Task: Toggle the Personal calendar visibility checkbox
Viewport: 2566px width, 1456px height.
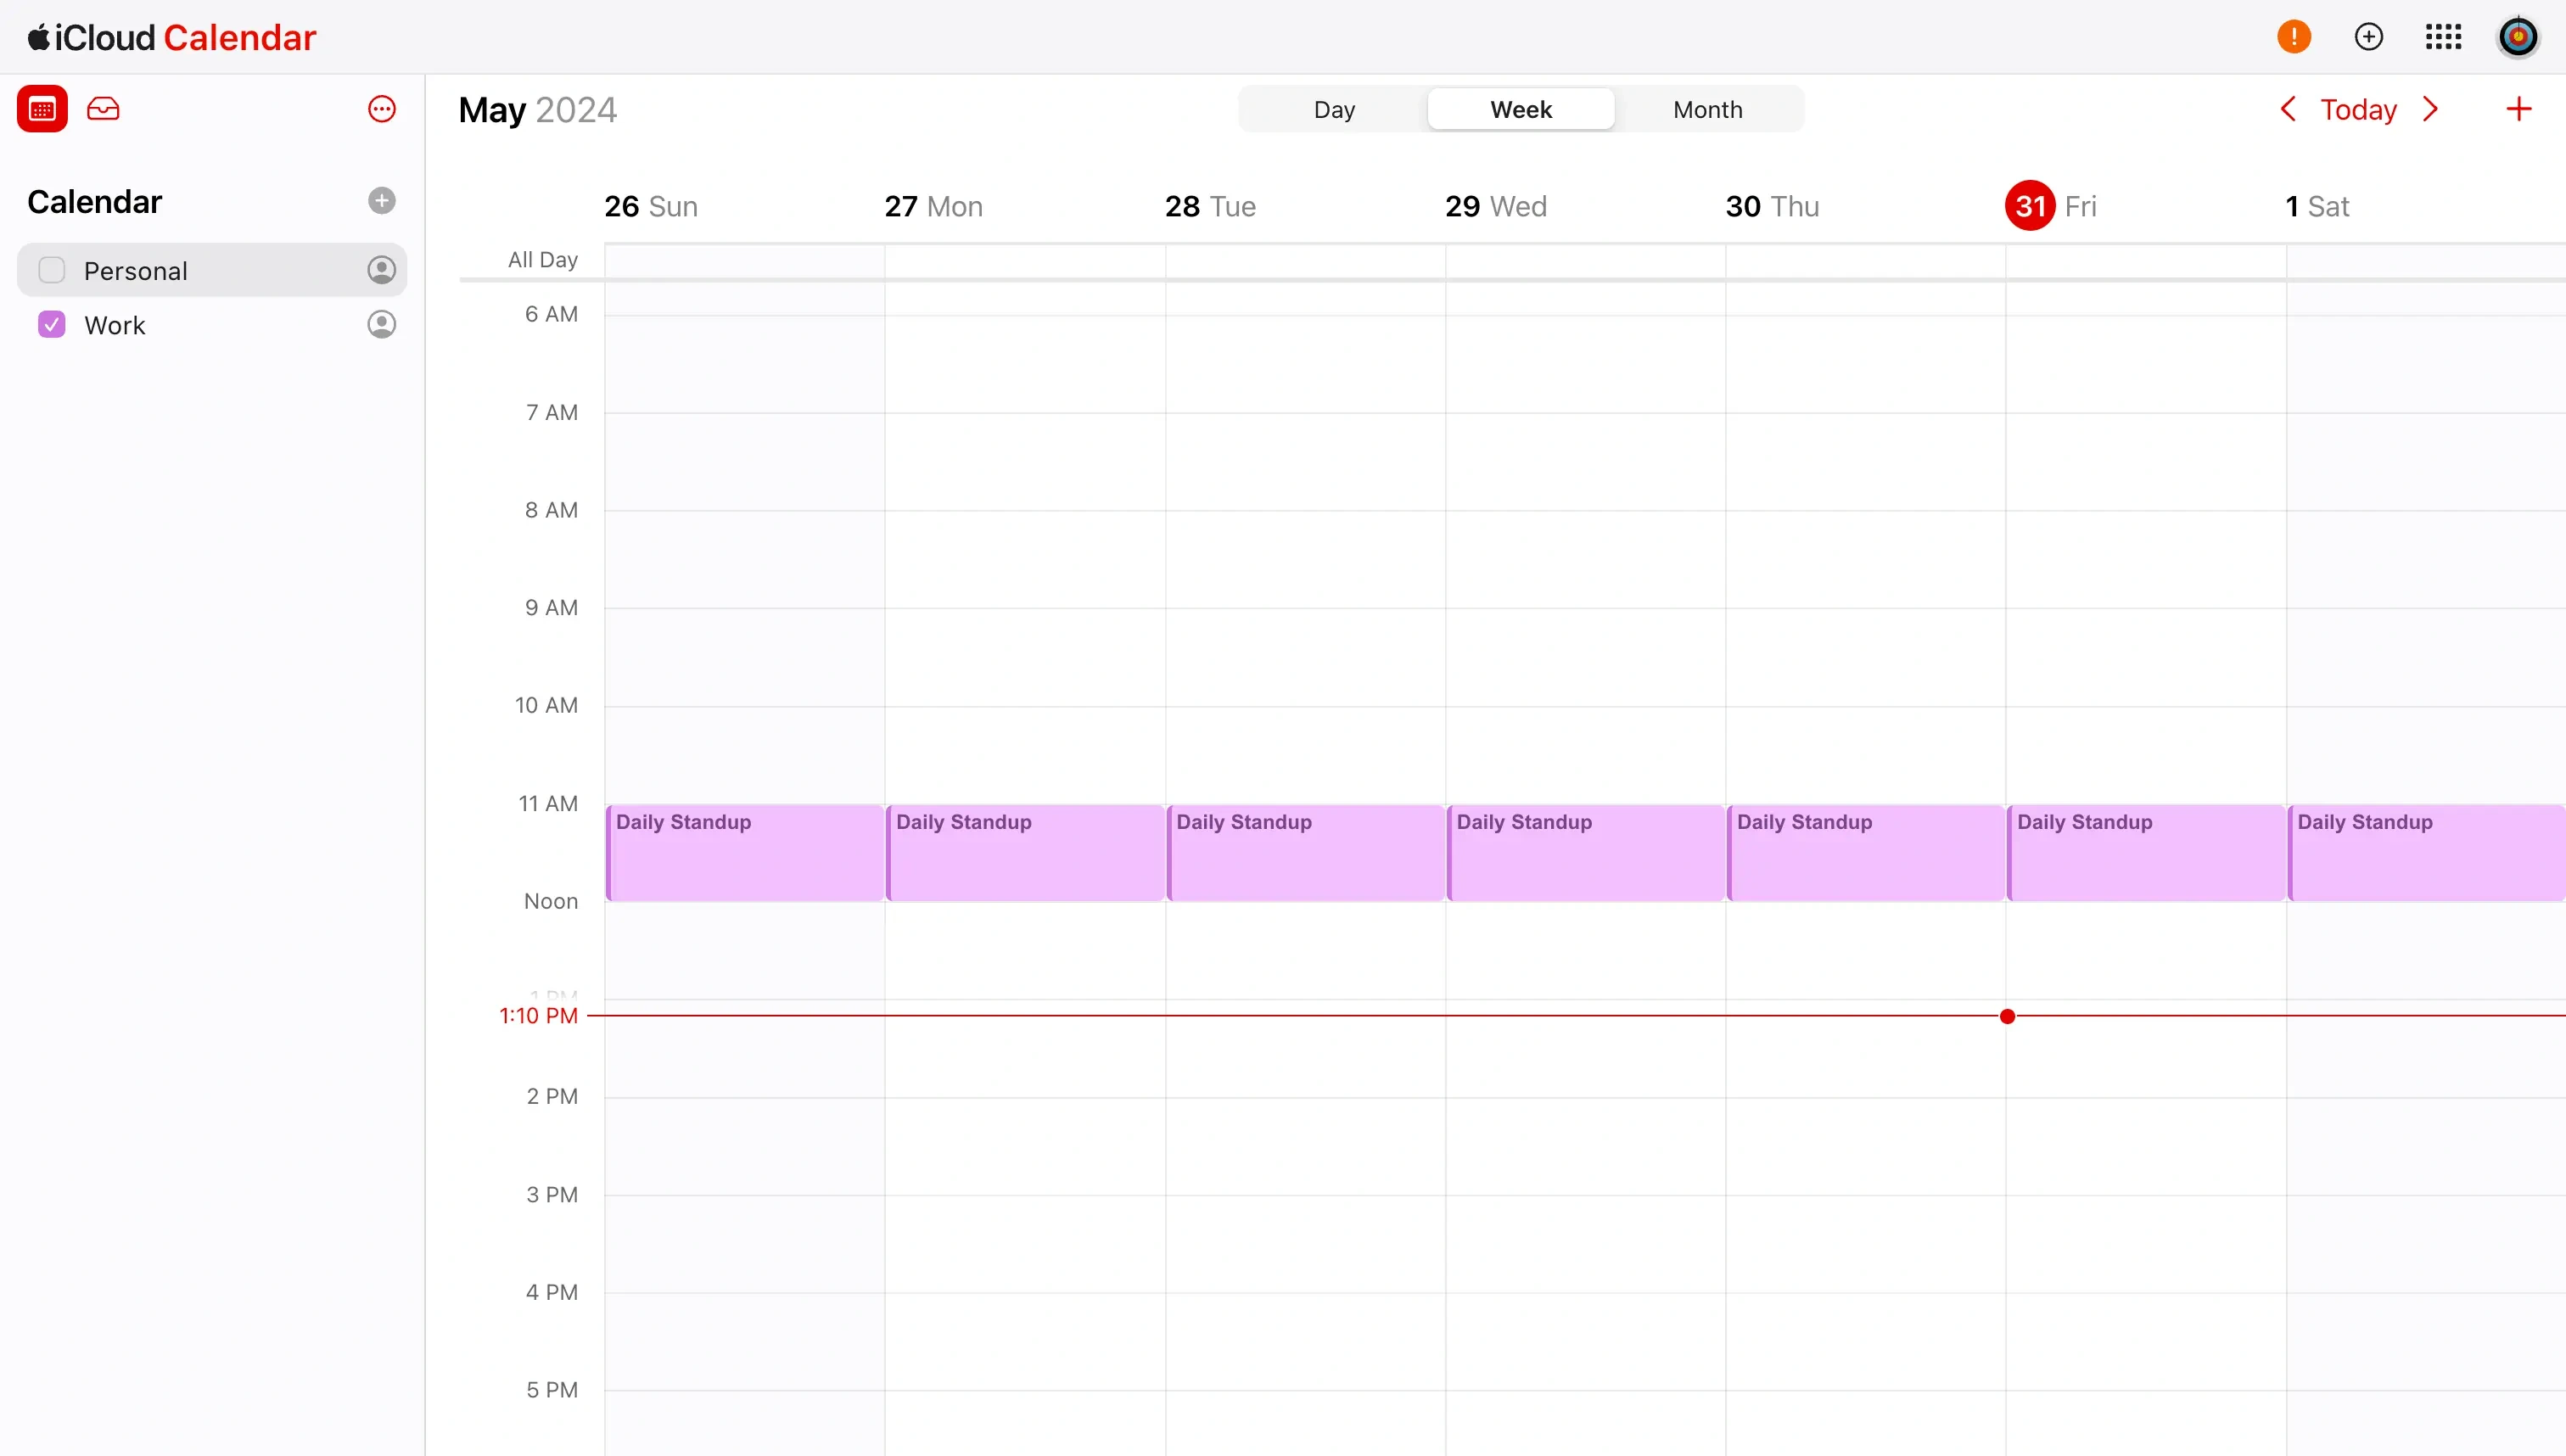Action: coord(53,270)
